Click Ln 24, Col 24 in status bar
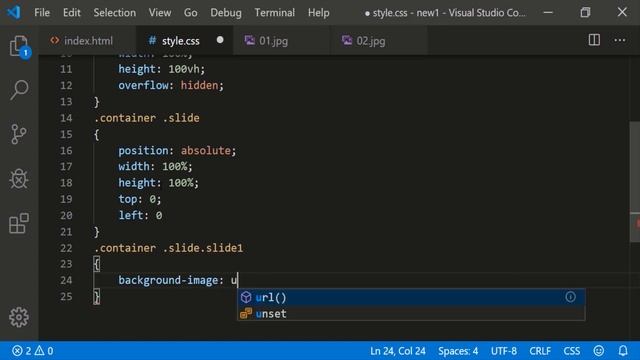Image resolution: width=640 pixels, height=360 pixels. pyautogui.click(x=398, y=351)
